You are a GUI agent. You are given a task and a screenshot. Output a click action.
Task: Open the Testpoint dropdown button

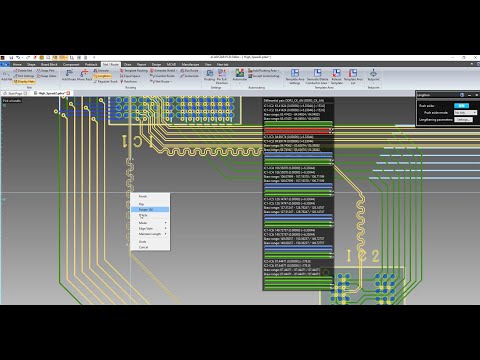(x=373, y=76)
